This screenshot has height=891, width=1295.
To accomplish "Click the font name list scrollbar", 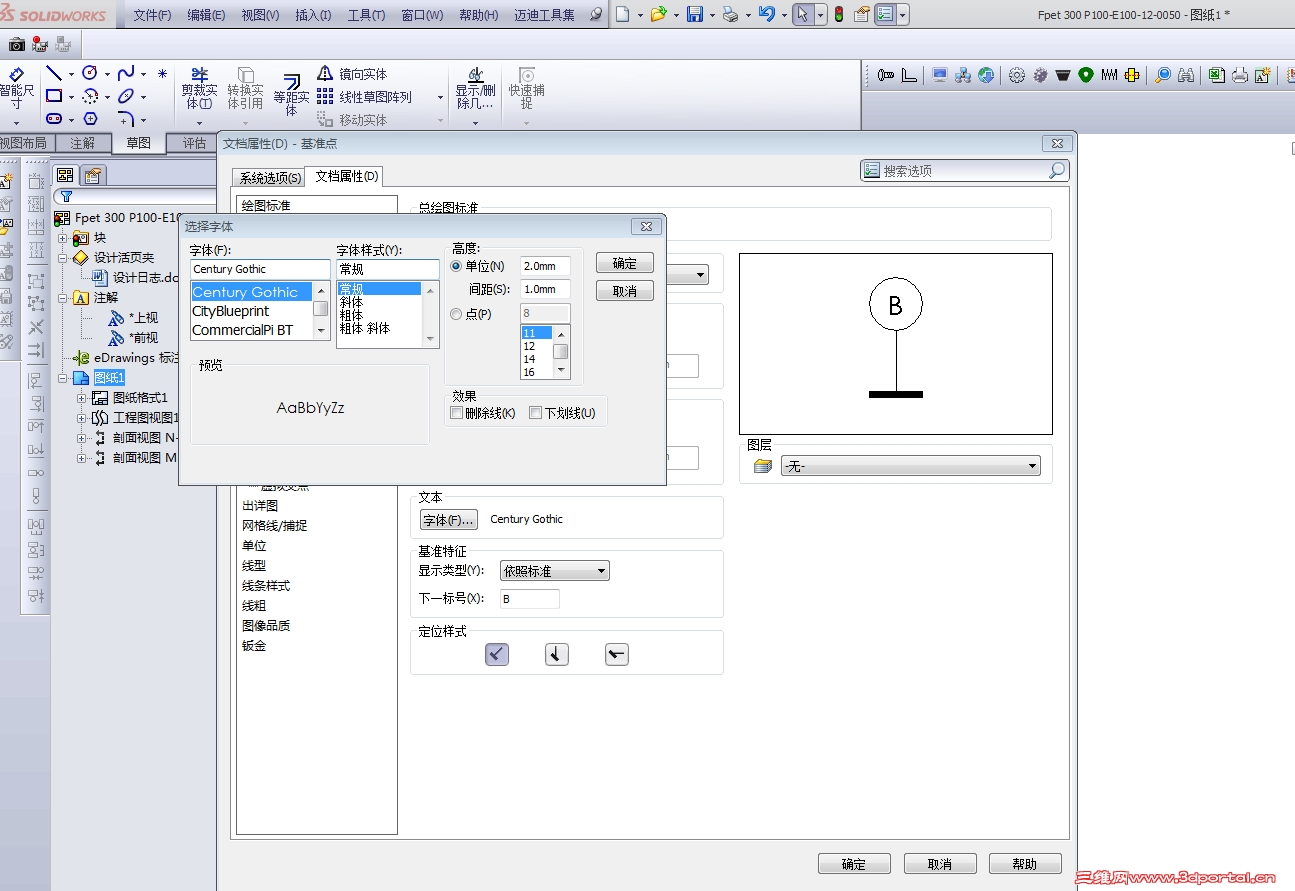I will [x=321, y=311].
